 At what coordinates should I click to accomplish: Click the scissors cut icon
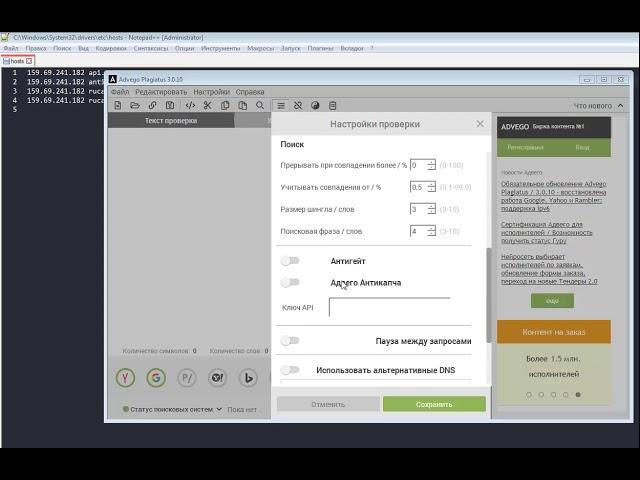207,105
